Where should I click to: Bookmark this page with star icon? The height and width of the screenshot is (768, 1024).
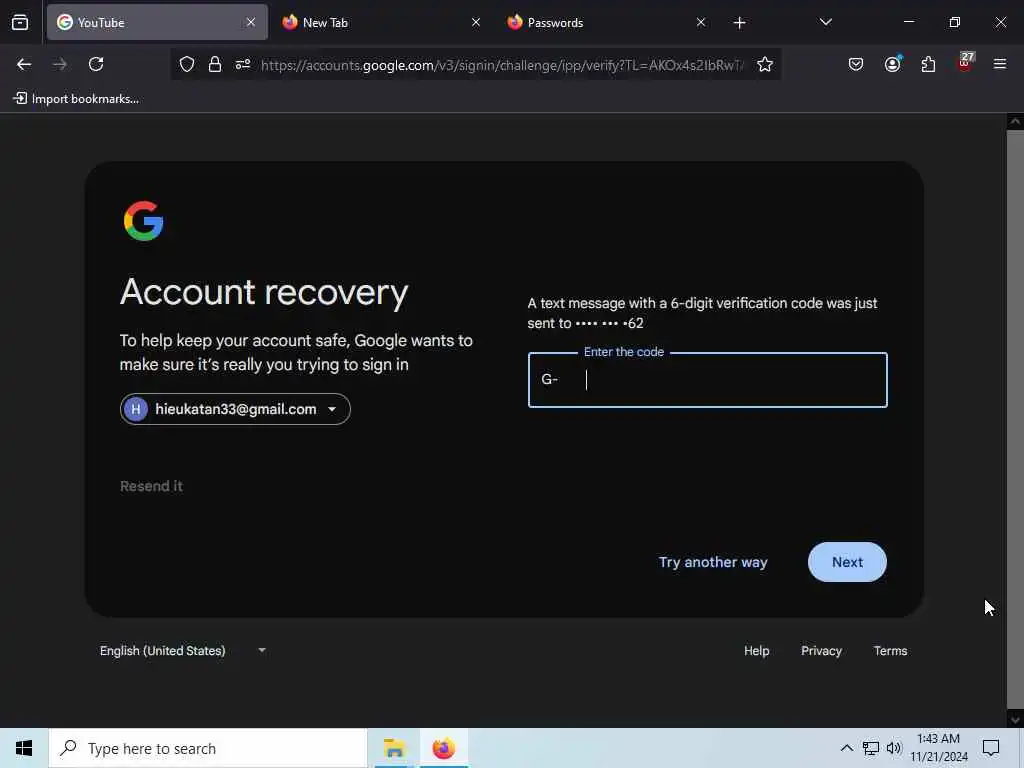(x=765, y=64)
